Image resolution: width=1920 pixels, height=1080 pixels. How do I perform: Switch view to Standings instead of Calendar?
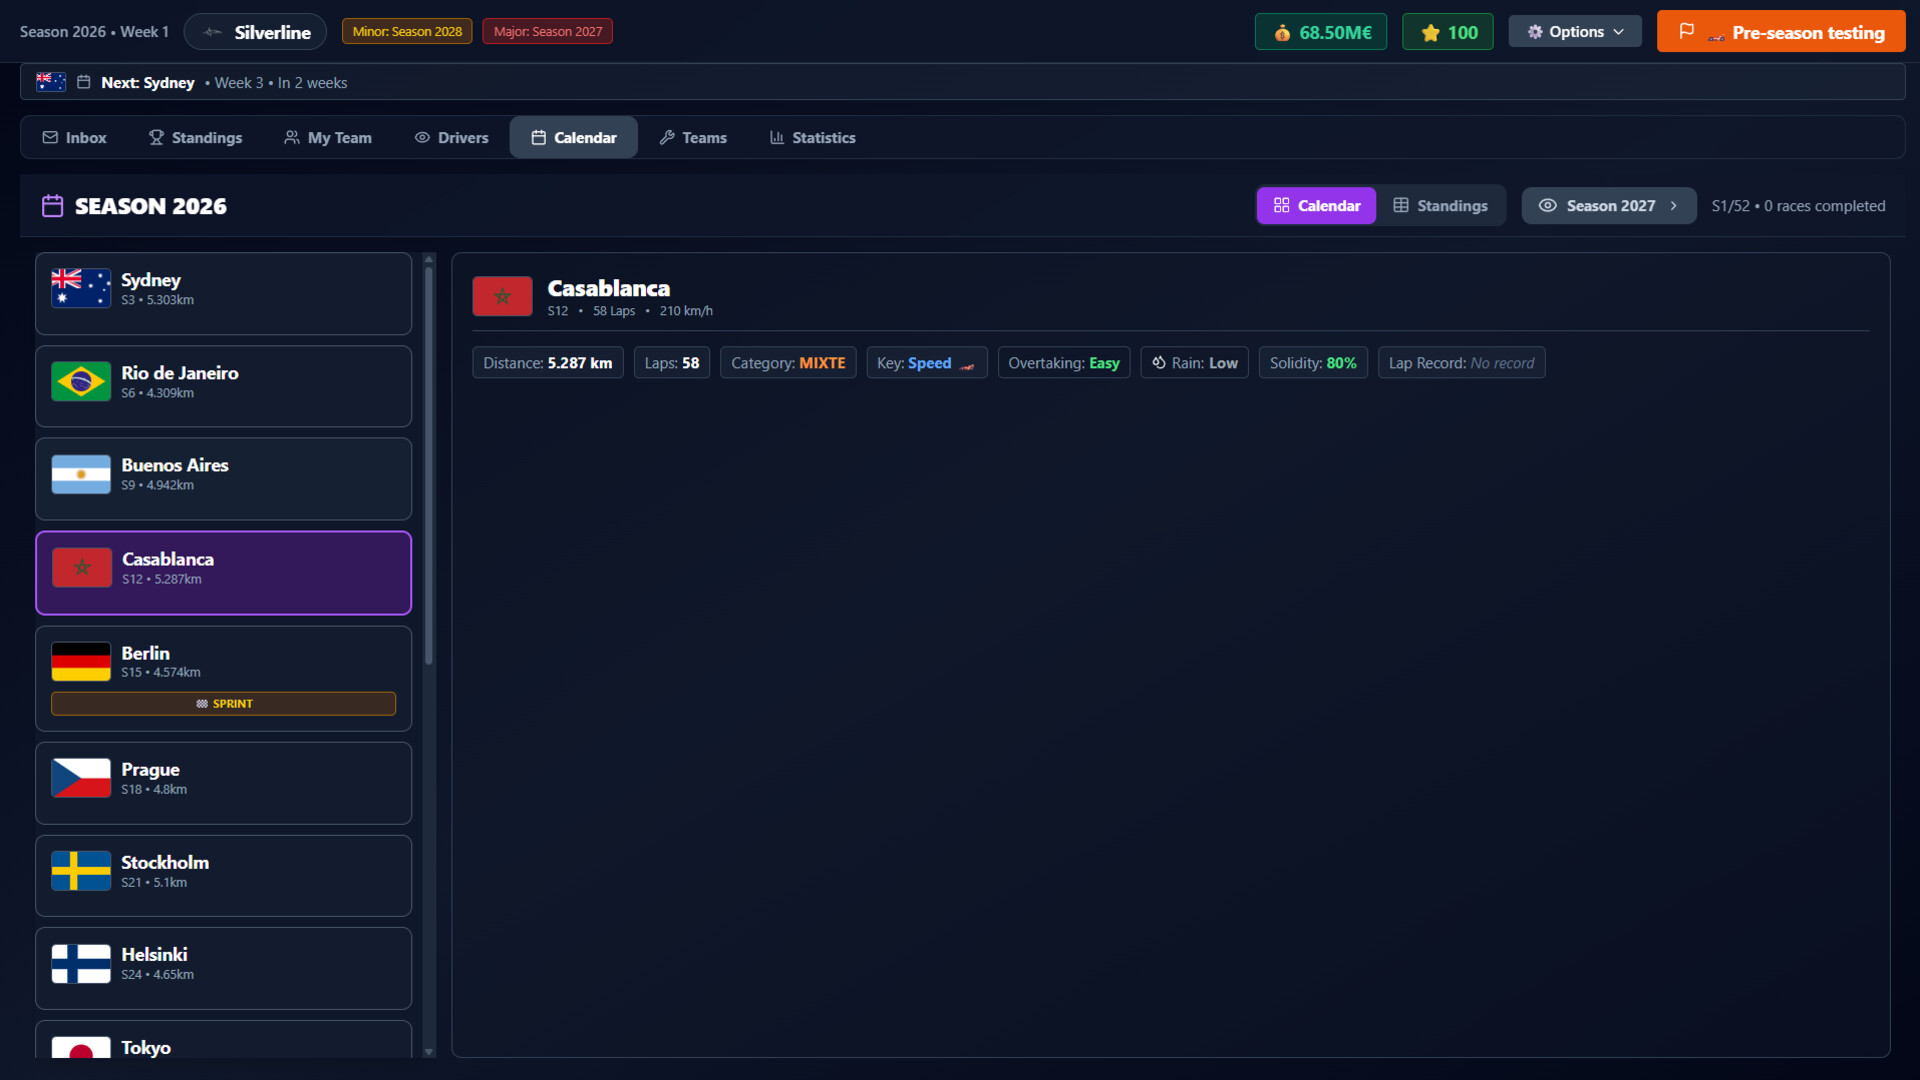1441,206
